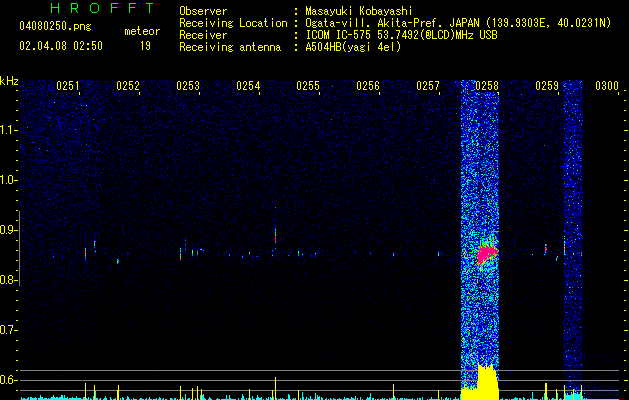Click the meteor label
The width and height of the screenshot is (629, 400).
[x=142, y=31]
